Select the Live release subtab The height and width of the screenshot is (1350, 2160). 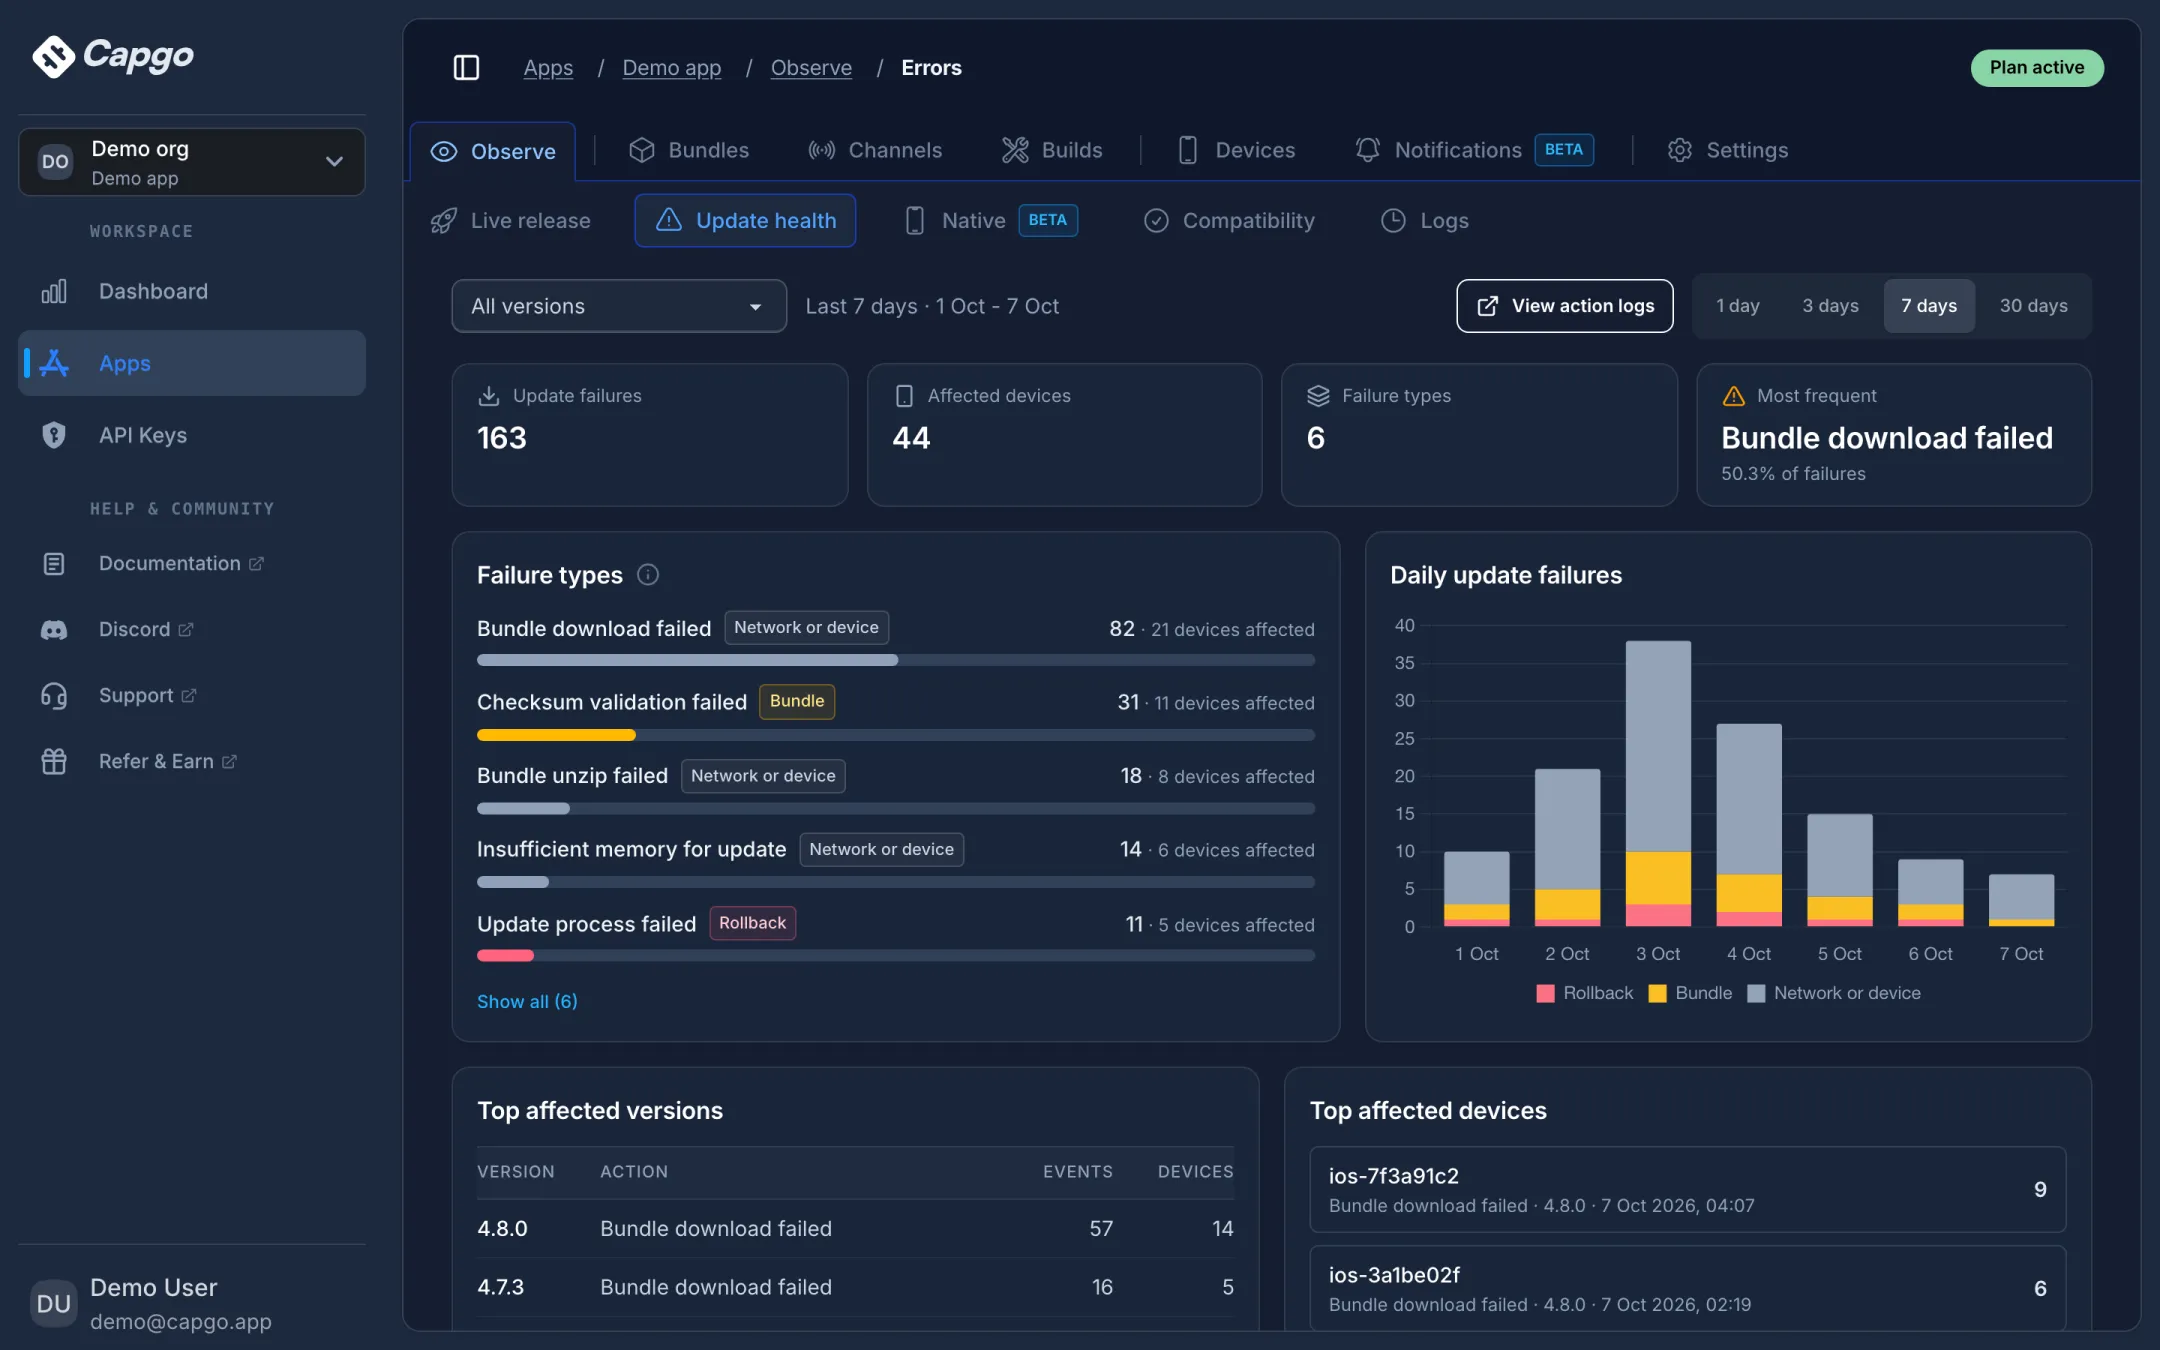click(510, 220)
